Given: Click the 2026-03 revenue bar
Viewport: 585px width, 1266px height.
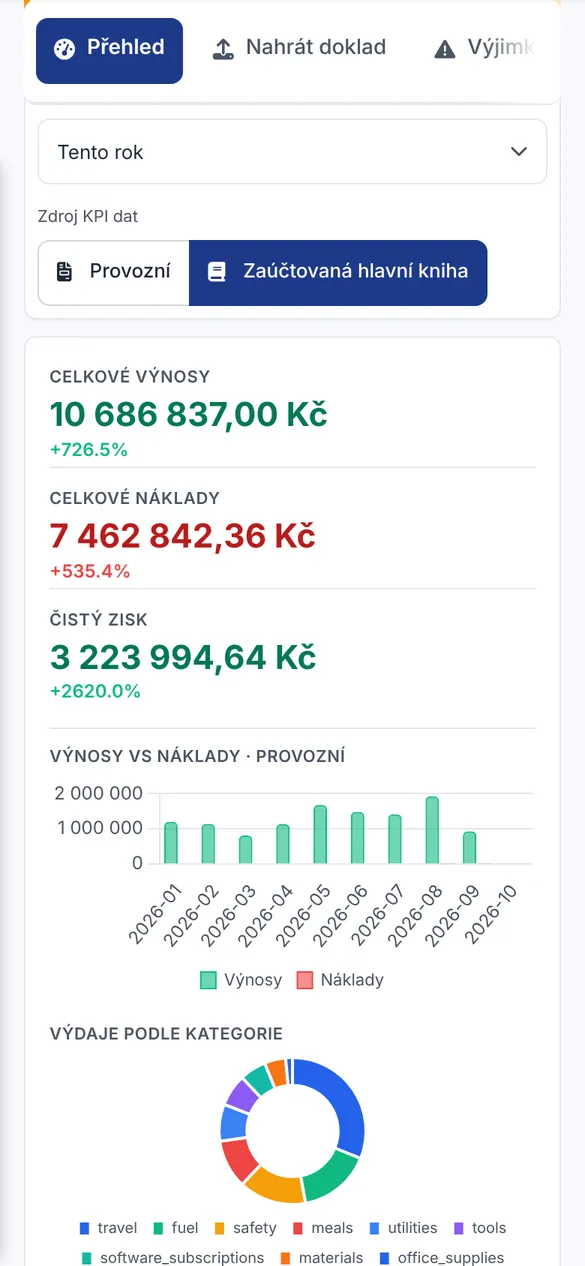Looking at the screenshot, I should point(245,850).
